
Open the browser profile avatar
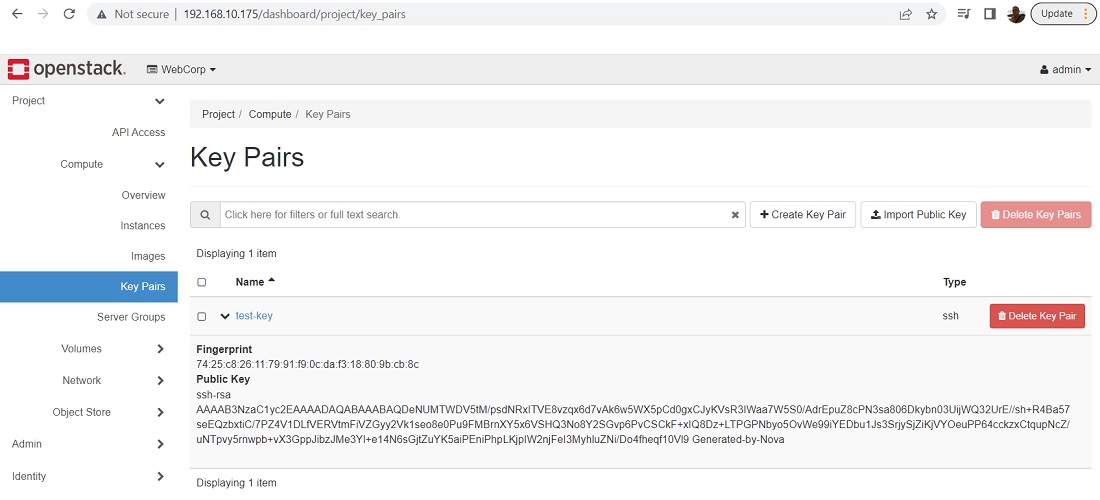click(x=1015, y=14)
